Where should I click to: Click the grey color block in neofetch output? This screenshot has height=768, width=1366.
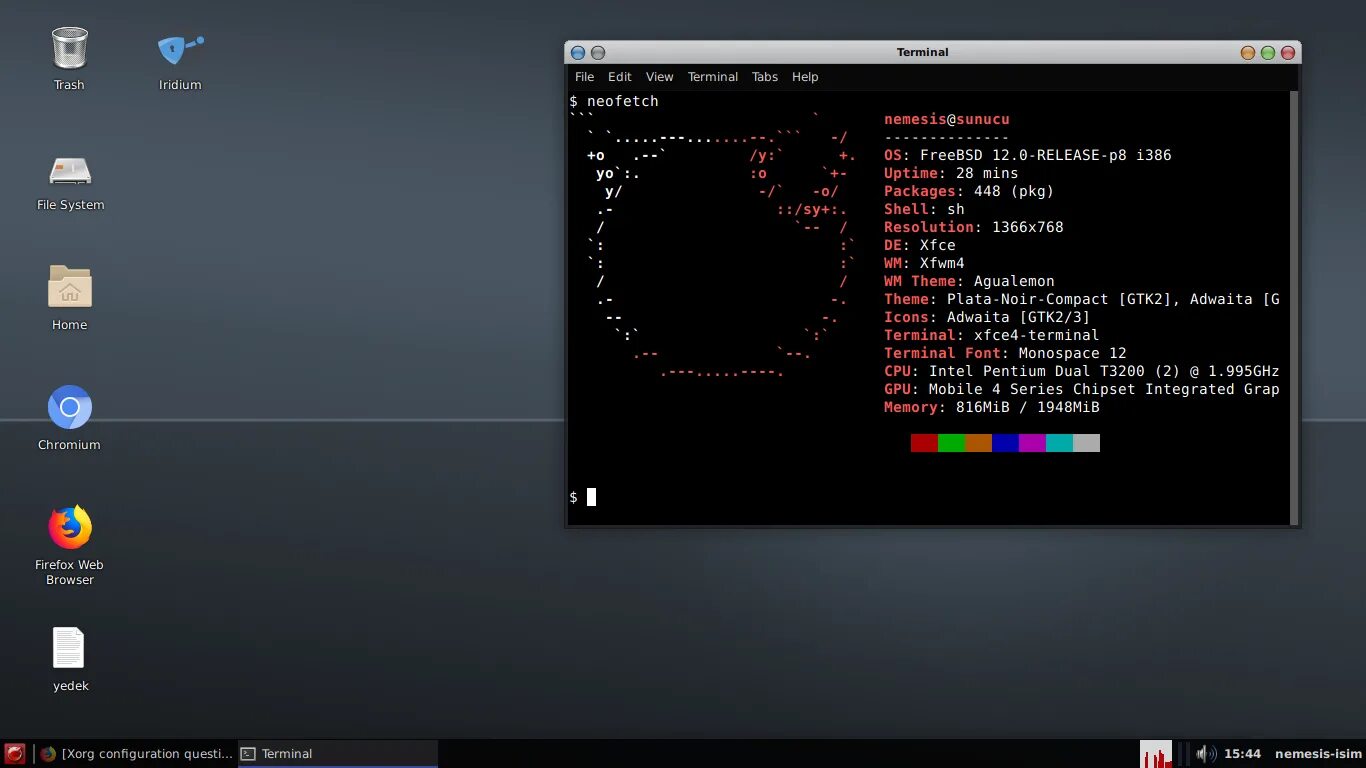pyautogui.click(x=1086, y=443)
